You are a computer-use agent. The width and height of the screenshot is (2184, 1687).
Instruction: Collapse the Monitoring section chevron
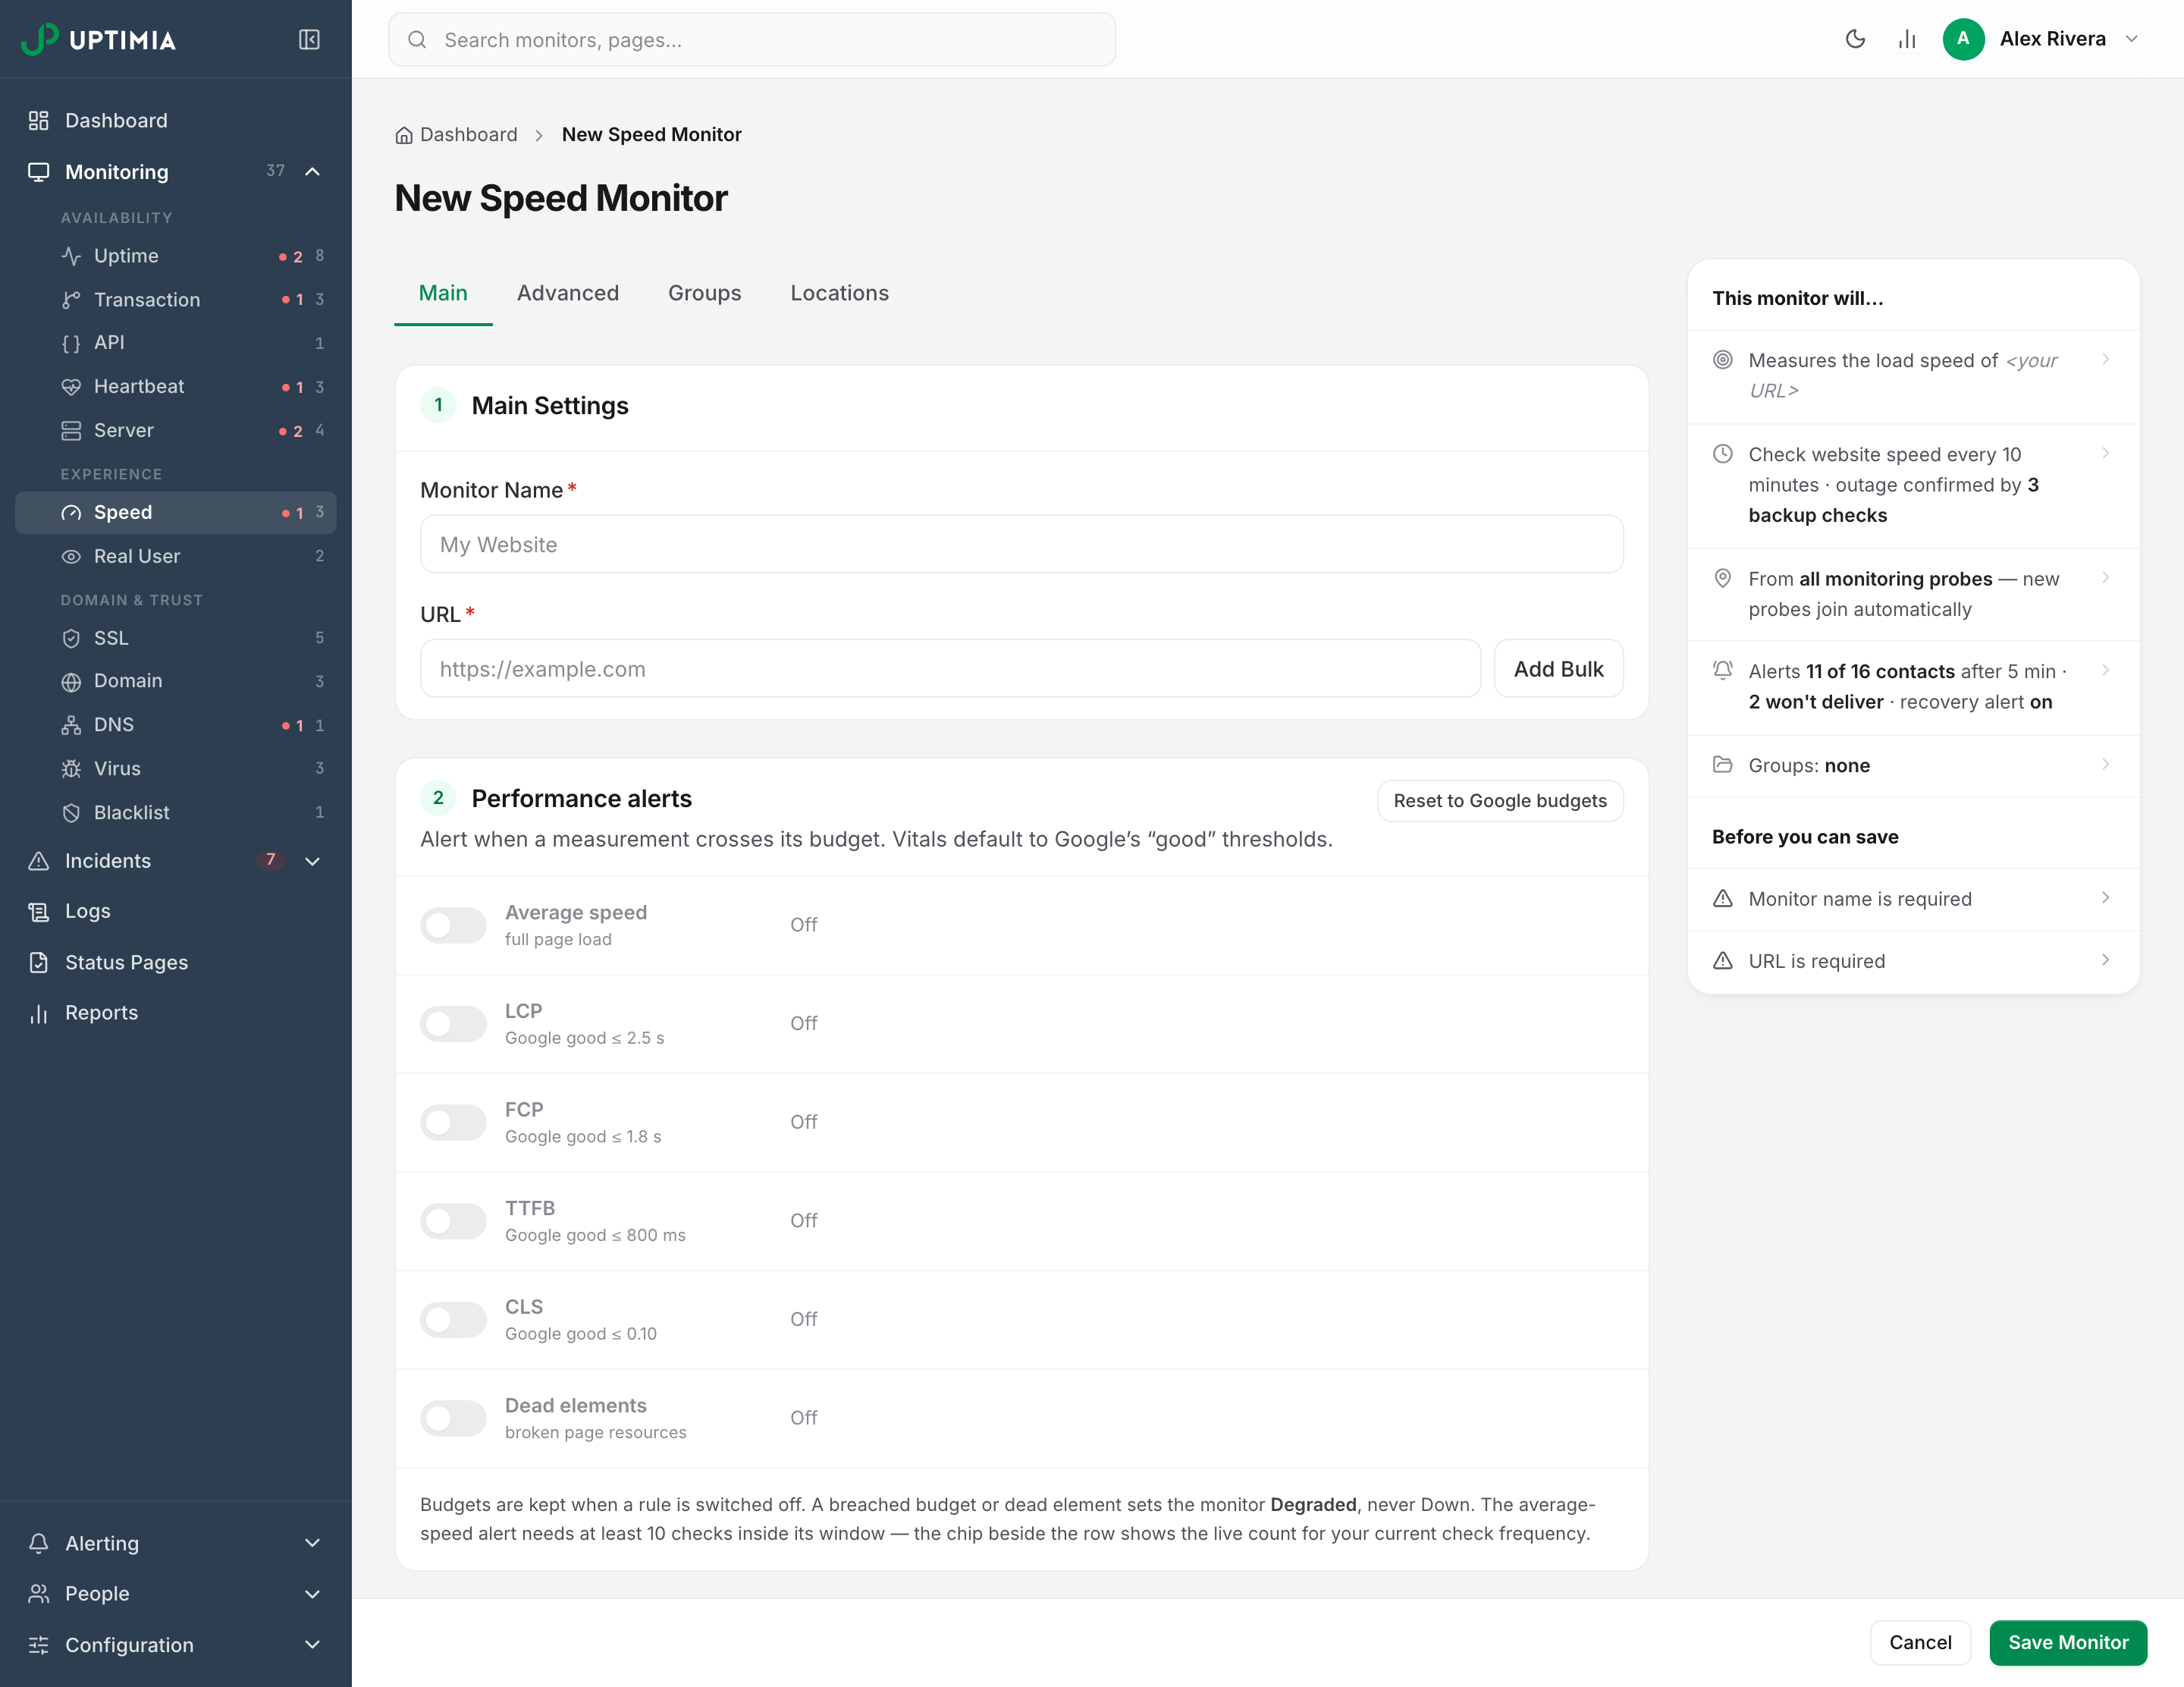(x=312, y=172)
